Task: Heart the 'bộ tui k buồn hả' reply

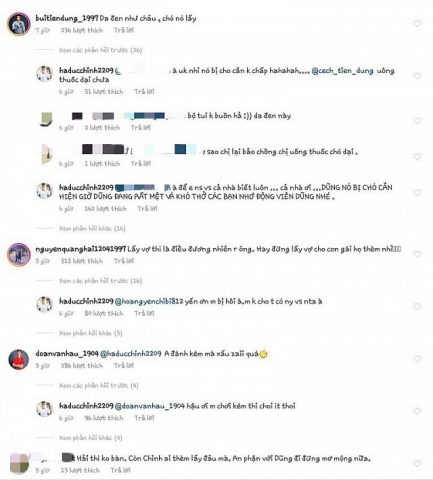Action: click(417, 121)
